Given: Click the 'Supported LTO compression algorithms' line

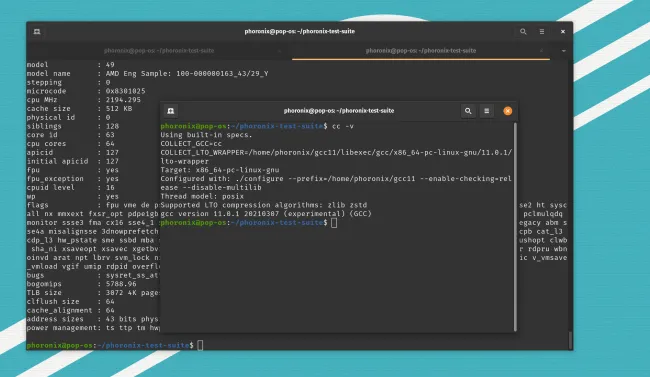Looking at the screenshot, I should pyautogui.click(x=264, y=205).
